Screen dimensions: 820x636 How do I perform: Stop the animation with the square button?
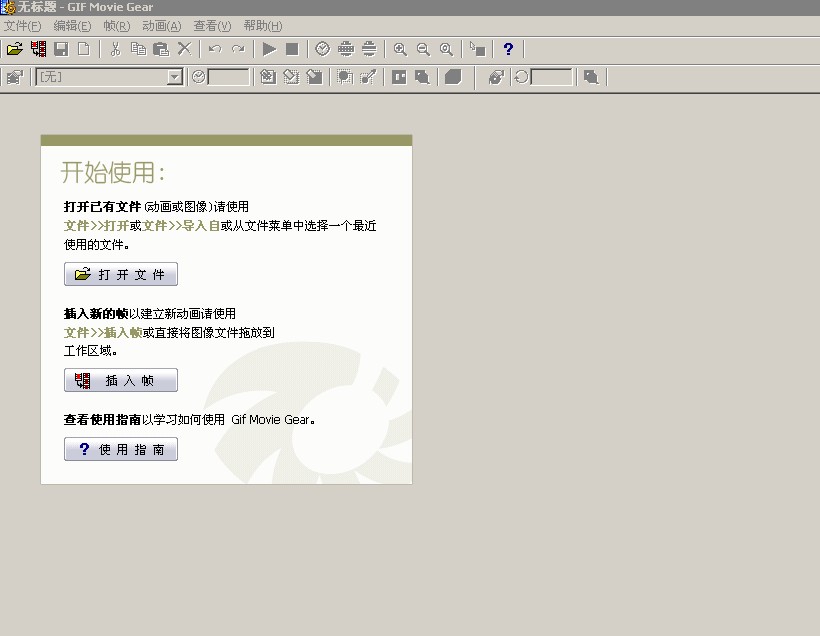pos(292,49)
